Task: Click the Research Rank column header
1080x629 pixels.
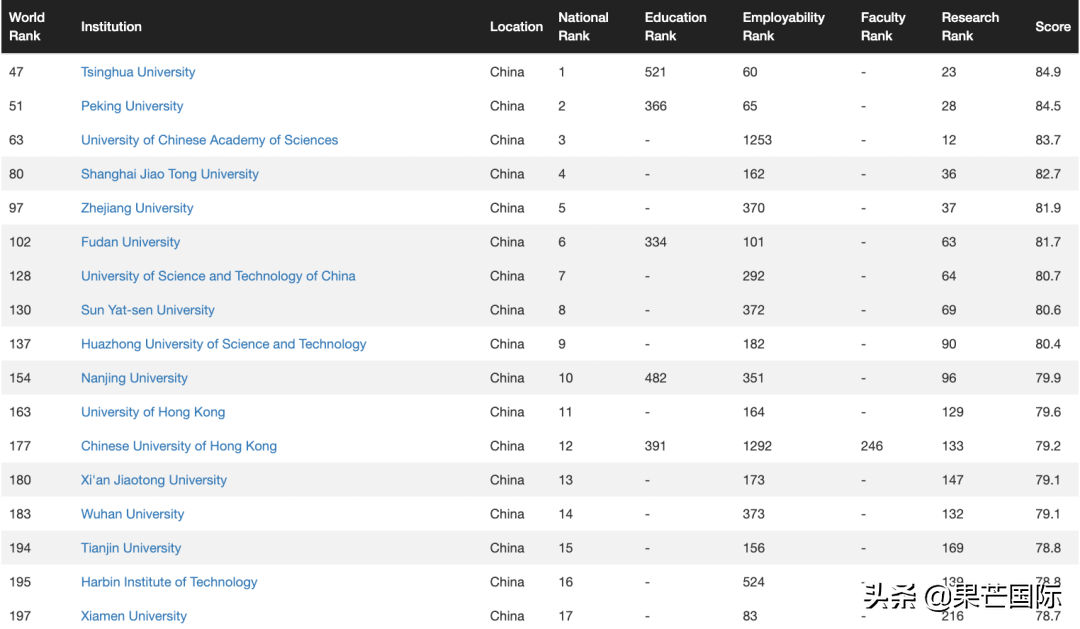Action: 969,26
